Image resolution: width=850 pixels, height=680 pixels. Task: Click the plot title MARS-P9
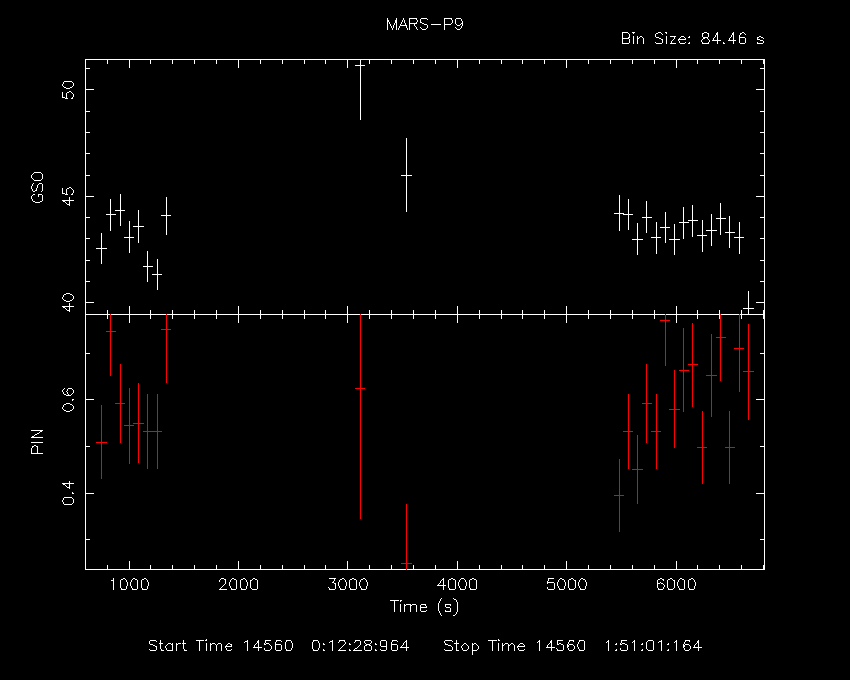click(424, 24)
